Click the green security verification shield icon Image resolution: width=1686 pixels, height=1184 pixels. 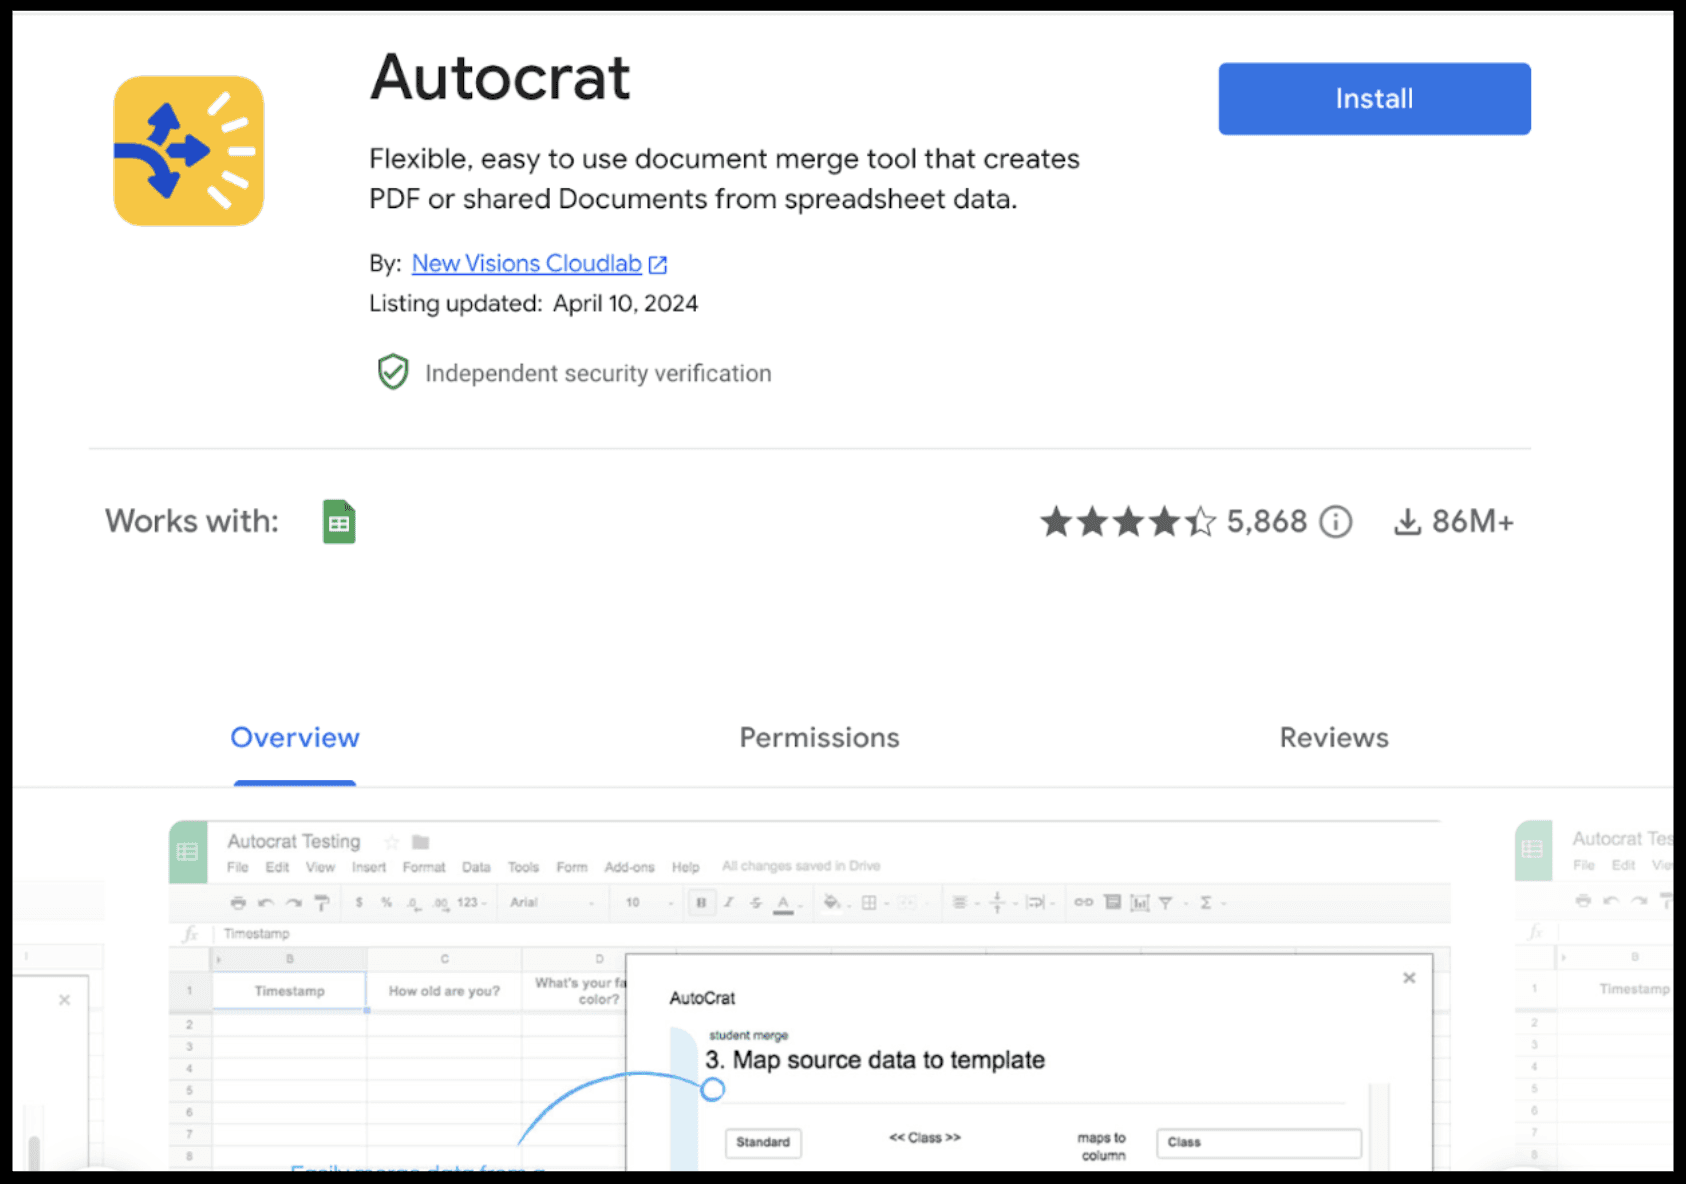[393, 372]
